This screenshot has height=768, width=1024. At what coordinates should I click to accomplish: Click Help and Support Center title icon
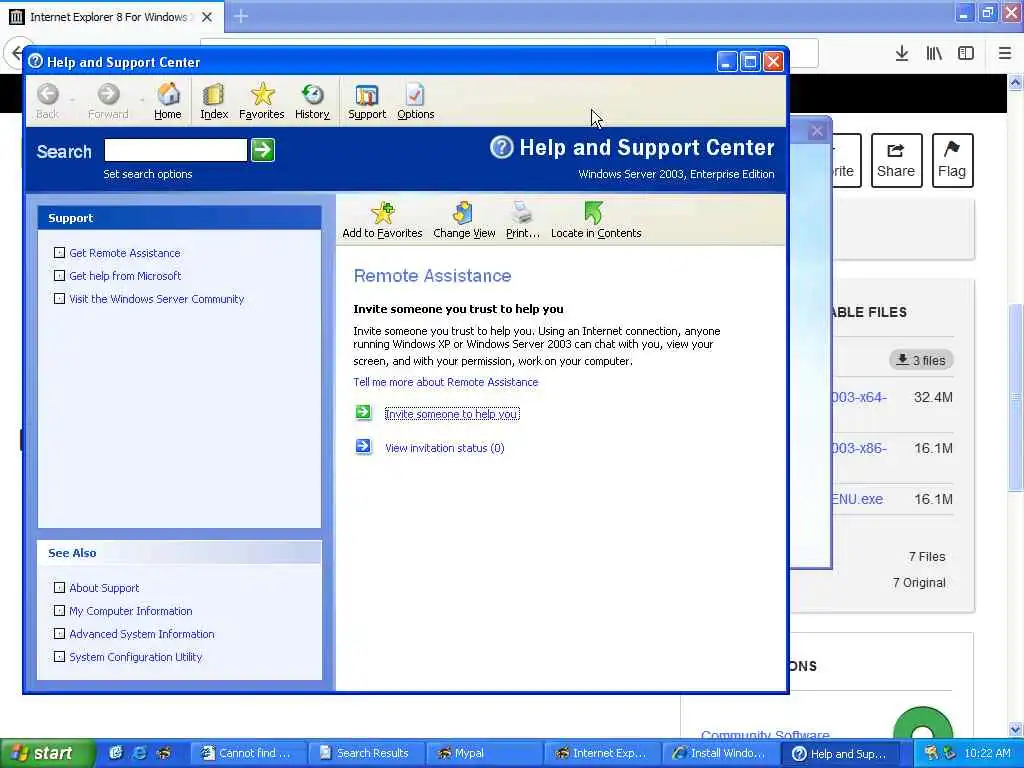36,61
